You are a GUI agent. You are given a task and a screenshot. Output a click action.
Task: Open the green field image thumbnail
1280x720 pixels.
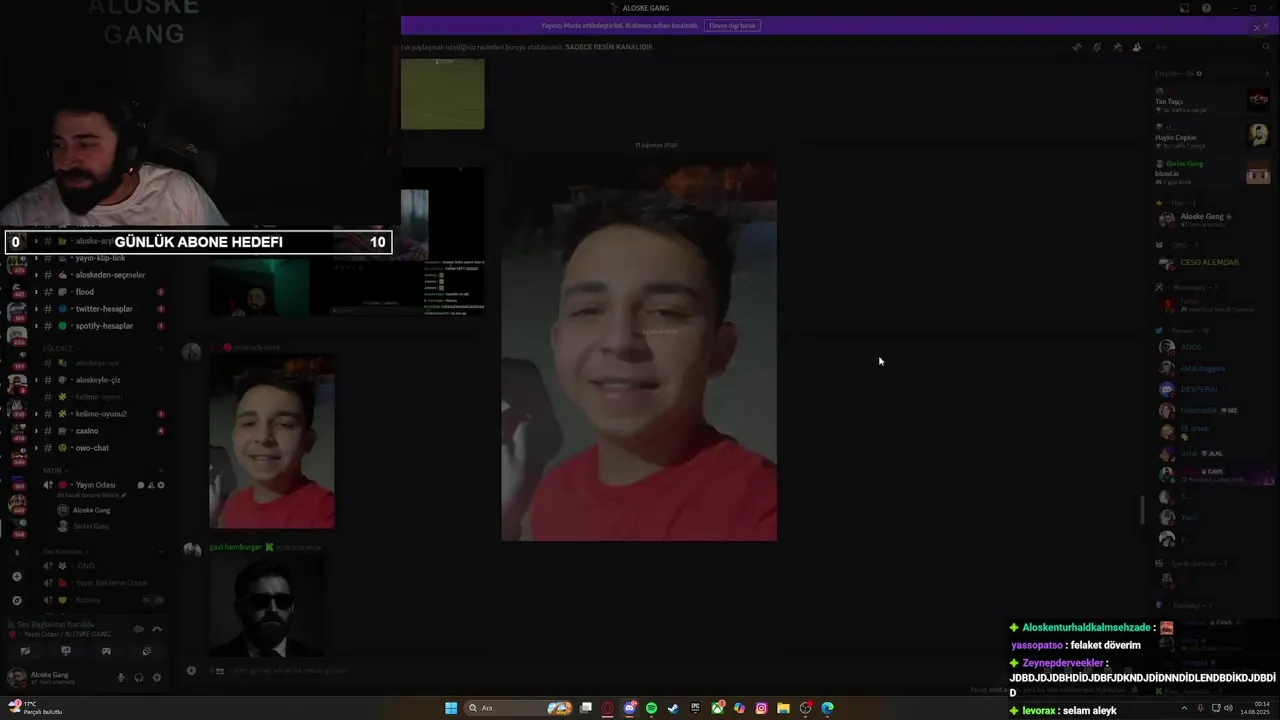(443, 94)
